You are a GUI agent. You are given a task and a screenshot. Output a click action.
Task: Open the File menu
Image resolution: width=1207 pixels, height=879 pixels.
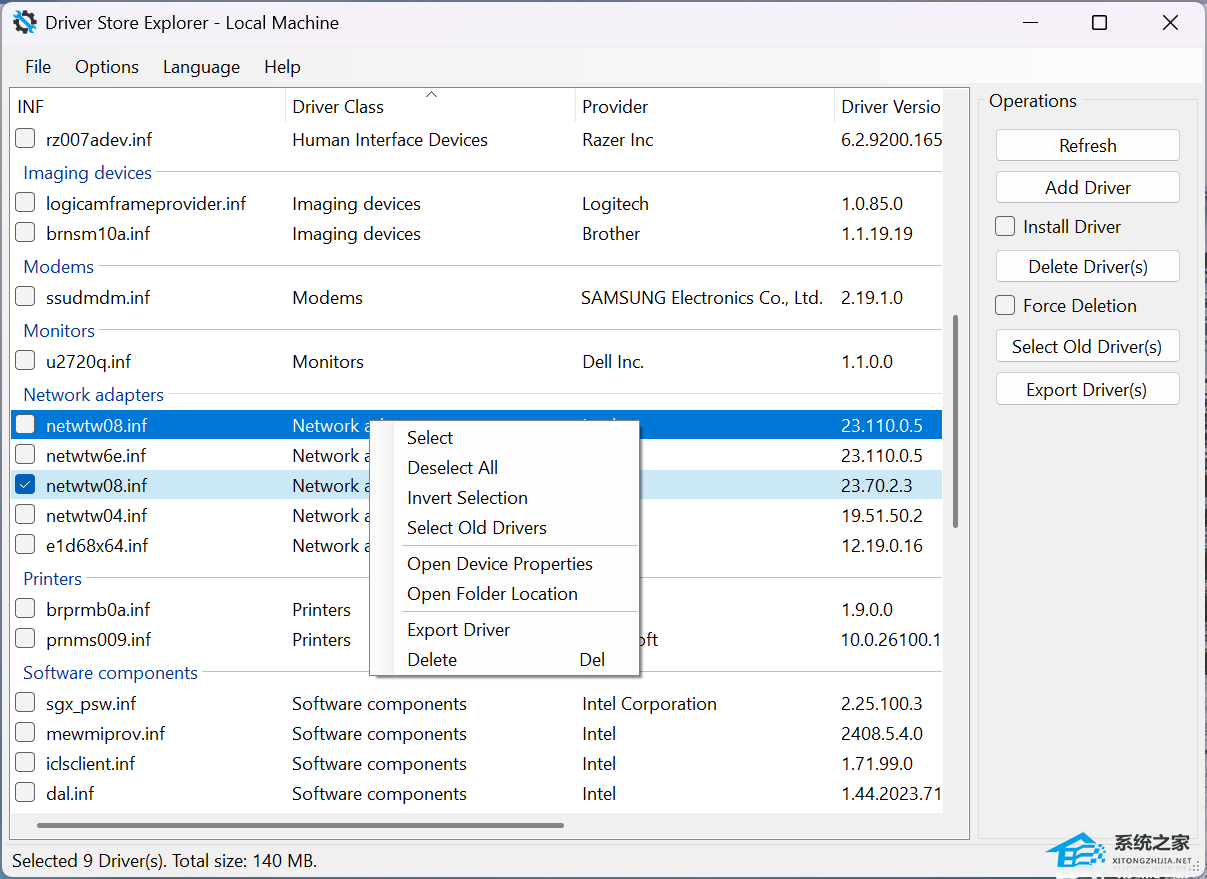tap(38, 67)
